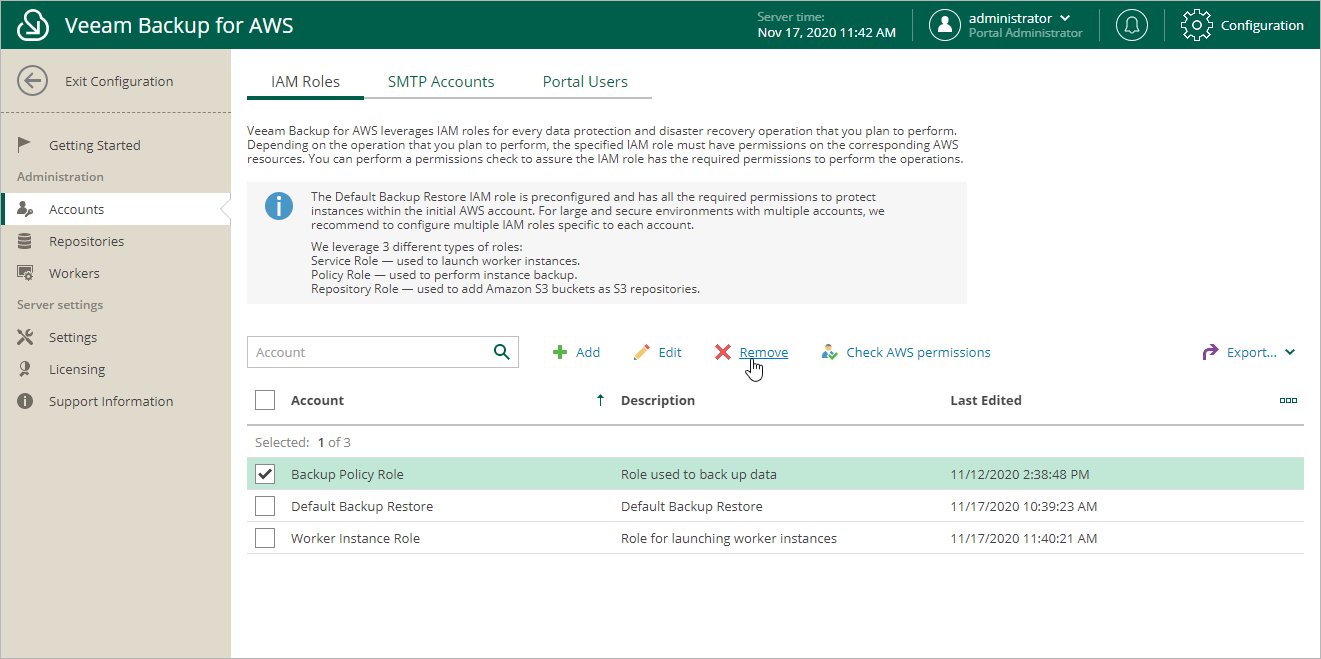Click Check AWS permissions label

coord(919,352)
